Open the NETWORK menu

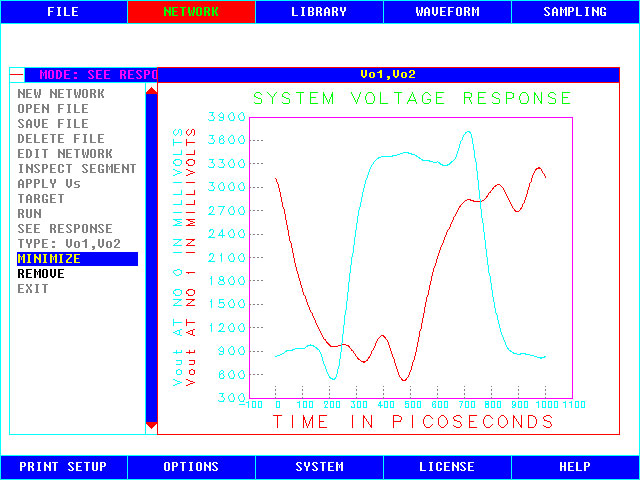click(191, 12)
